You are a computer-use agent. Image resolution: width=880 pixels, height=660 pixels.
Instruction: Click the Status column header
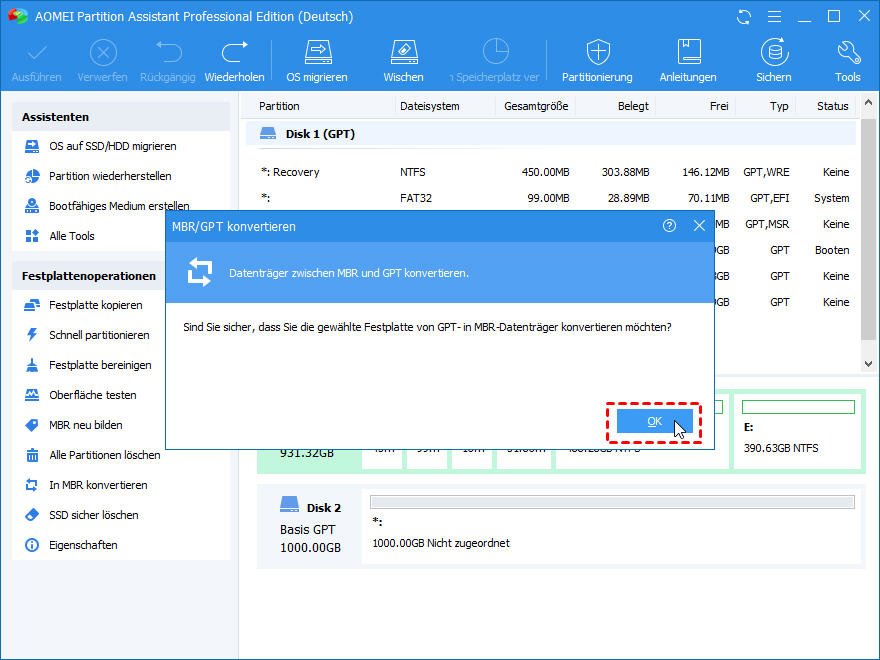(832, 106)
